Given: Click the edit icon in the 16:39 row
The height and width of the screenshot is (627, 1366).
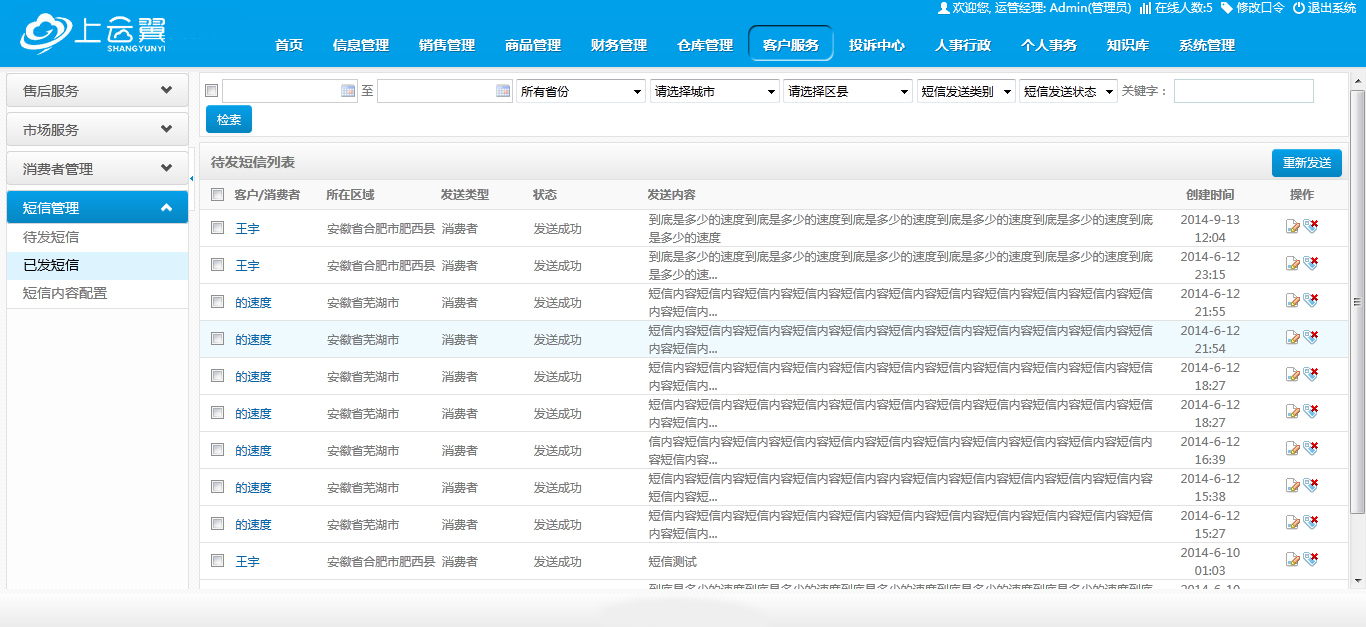Looking at the screenshot, I should 1293,449.
